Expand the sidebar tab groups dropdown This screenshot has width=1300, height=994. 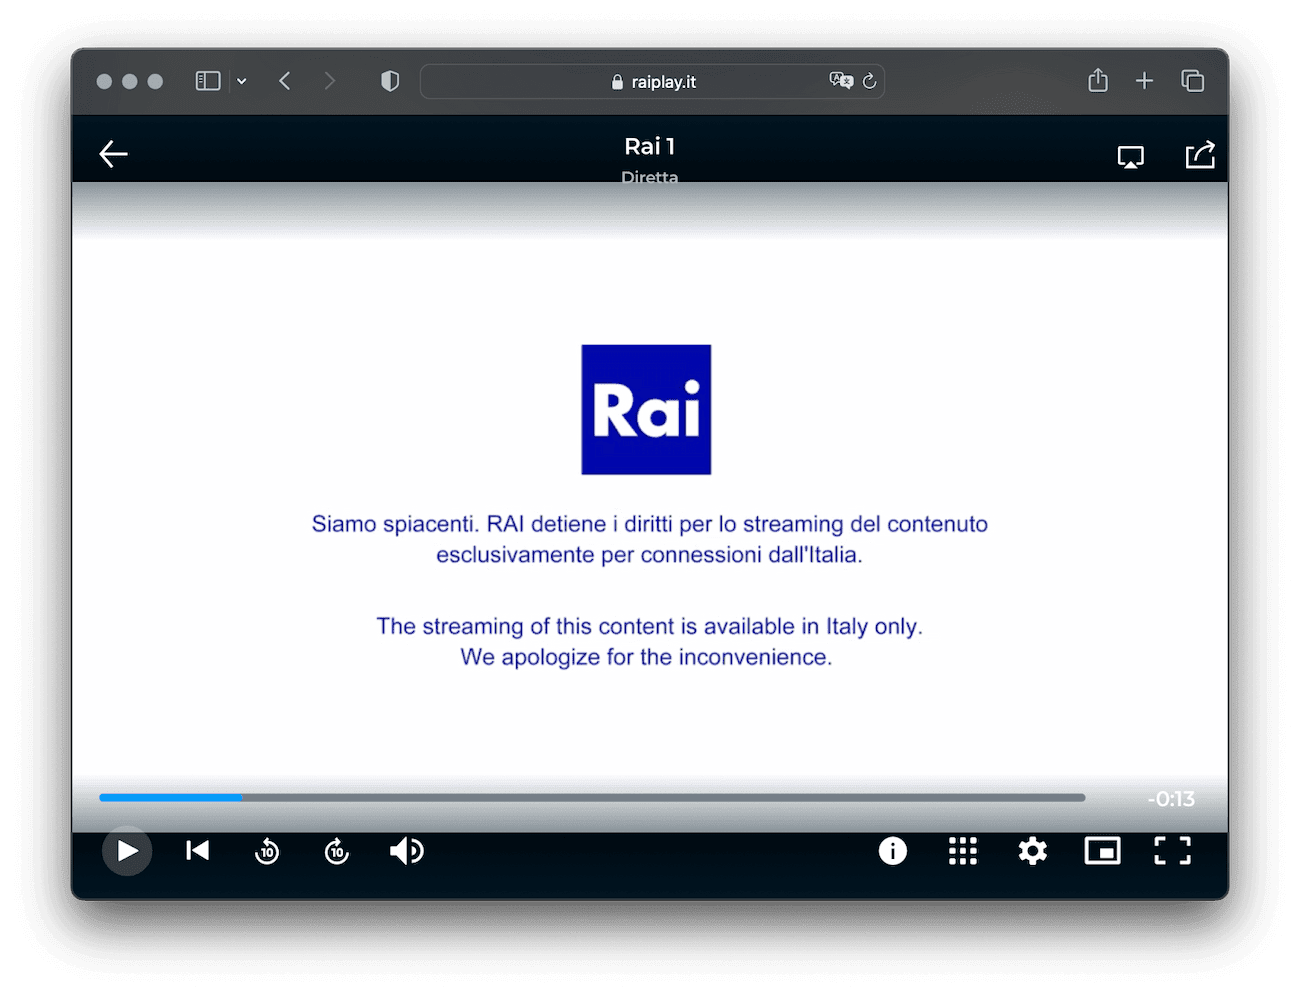pos(241,81)
